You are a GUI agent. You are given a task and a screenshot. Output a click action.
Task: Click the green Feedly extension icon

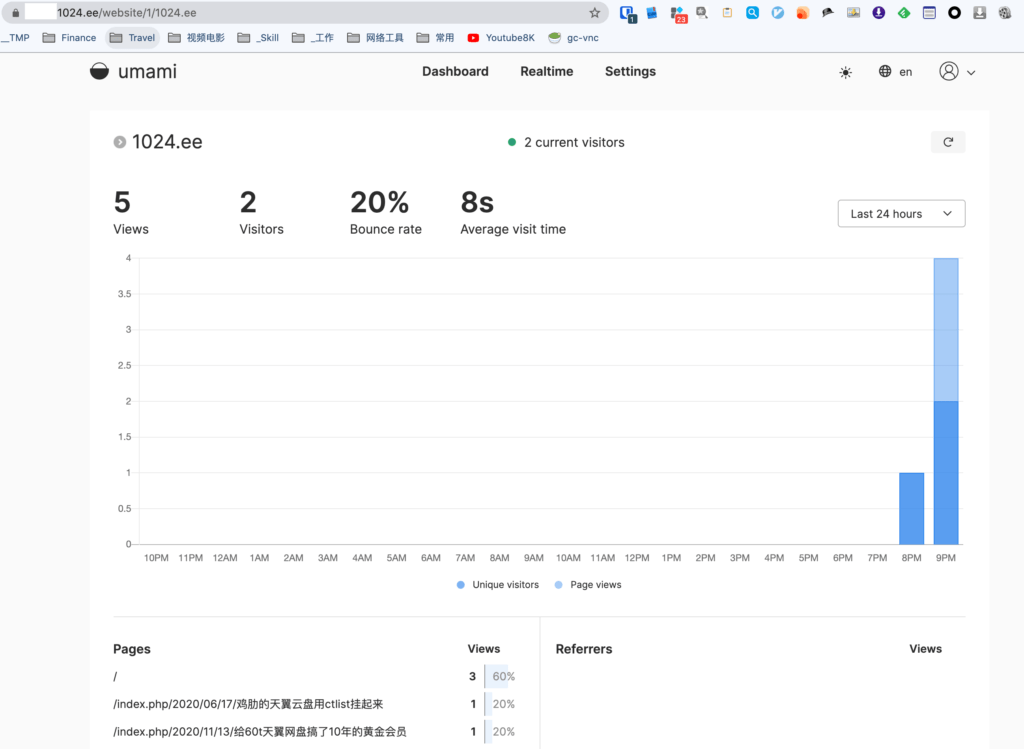[x=904, y=12]
